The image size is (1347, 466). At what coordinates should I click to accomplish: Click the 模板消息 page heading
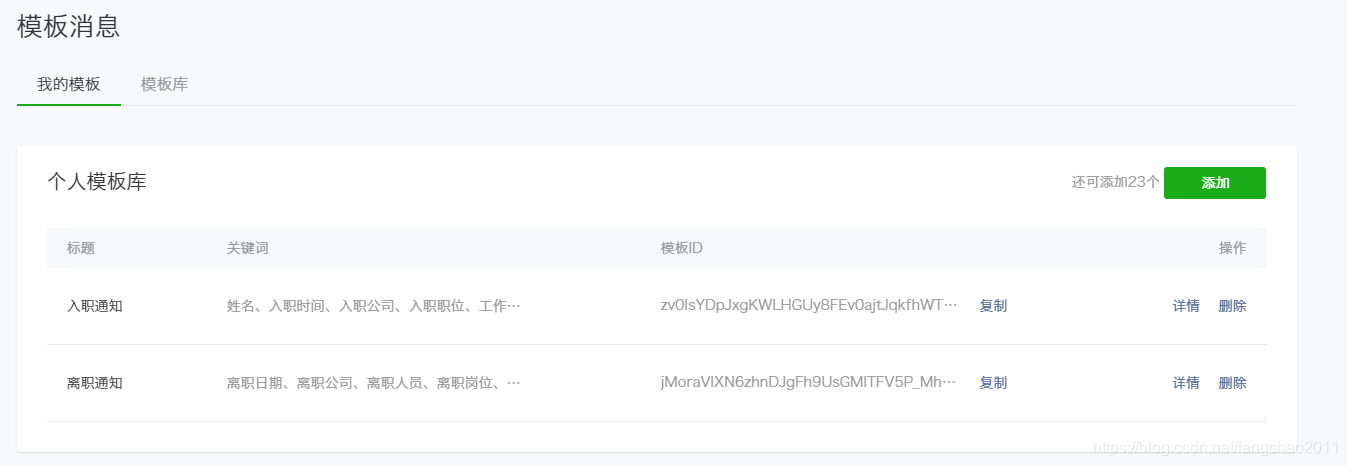[x=69, y=27]
